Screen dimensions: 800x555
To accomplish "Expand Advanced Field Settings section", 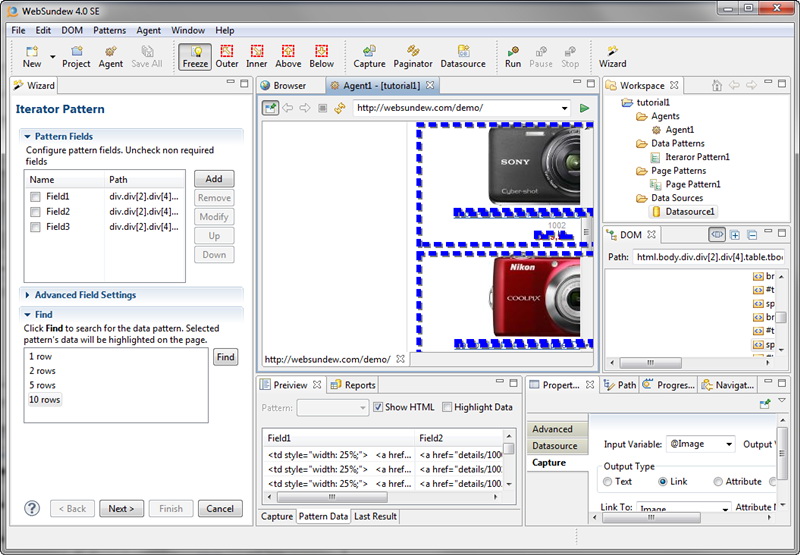I will tap(26, 295).
